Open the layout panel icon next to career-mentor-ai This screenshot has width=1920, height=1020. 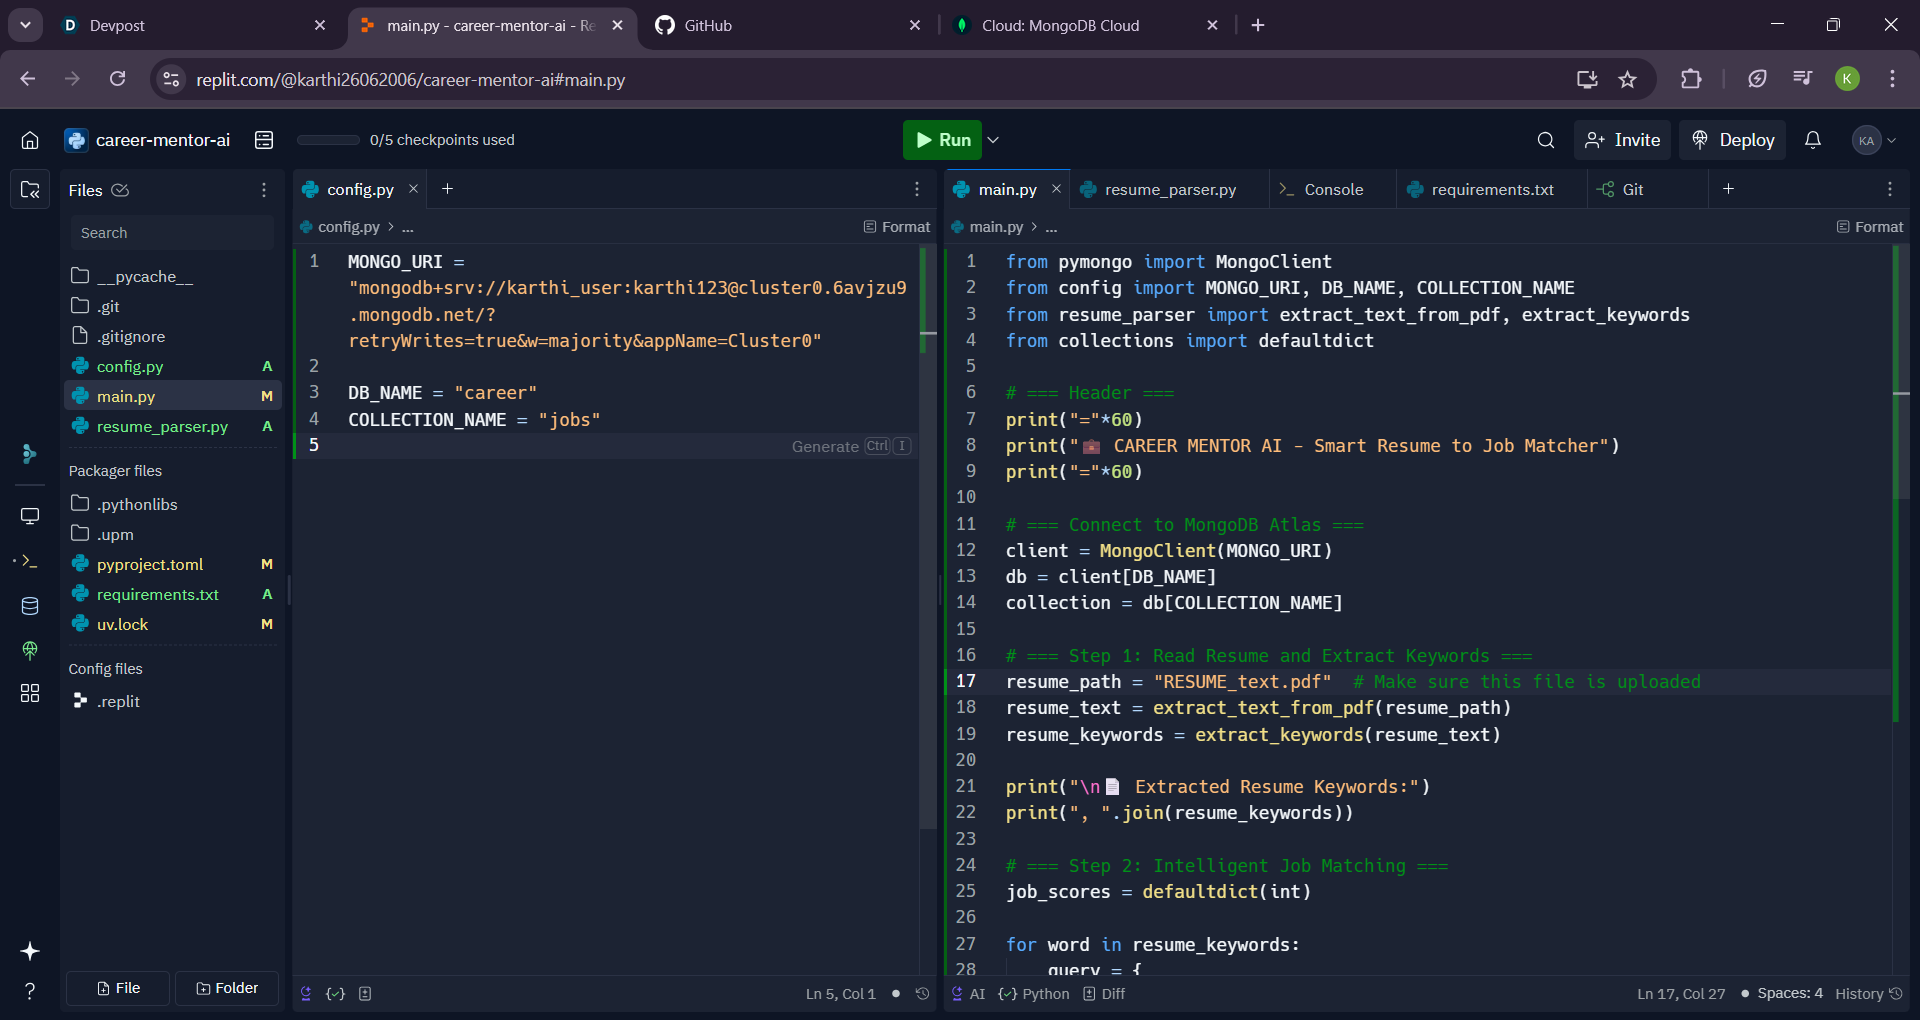[264, 140]
